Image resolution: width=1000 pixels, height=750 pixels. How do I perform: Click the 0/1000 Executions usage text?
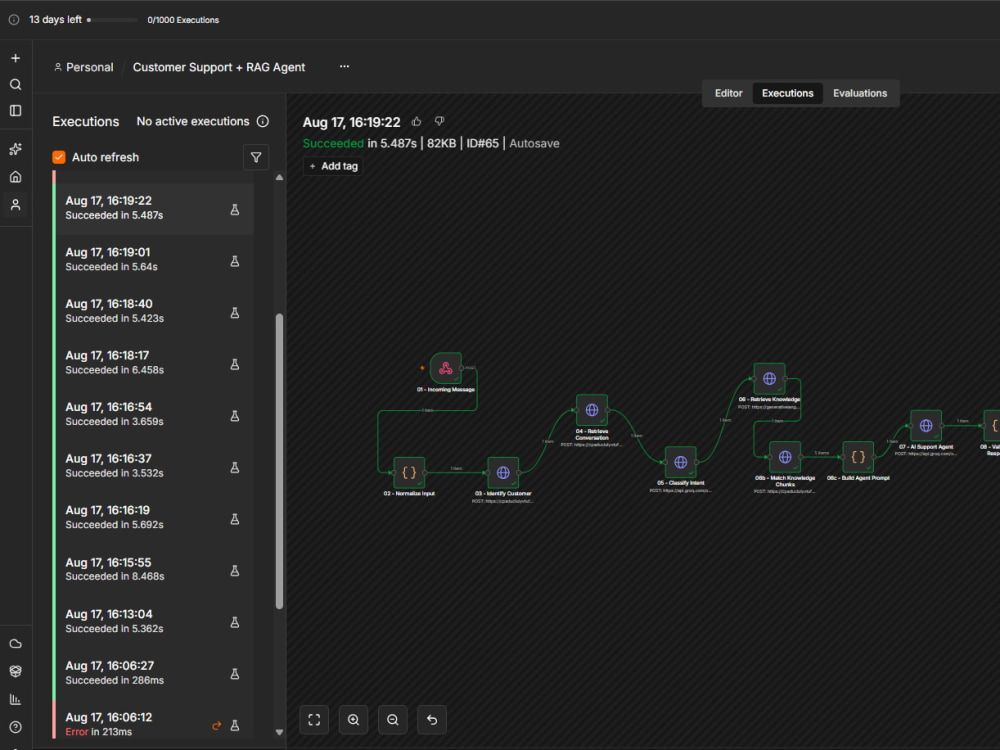183,20
